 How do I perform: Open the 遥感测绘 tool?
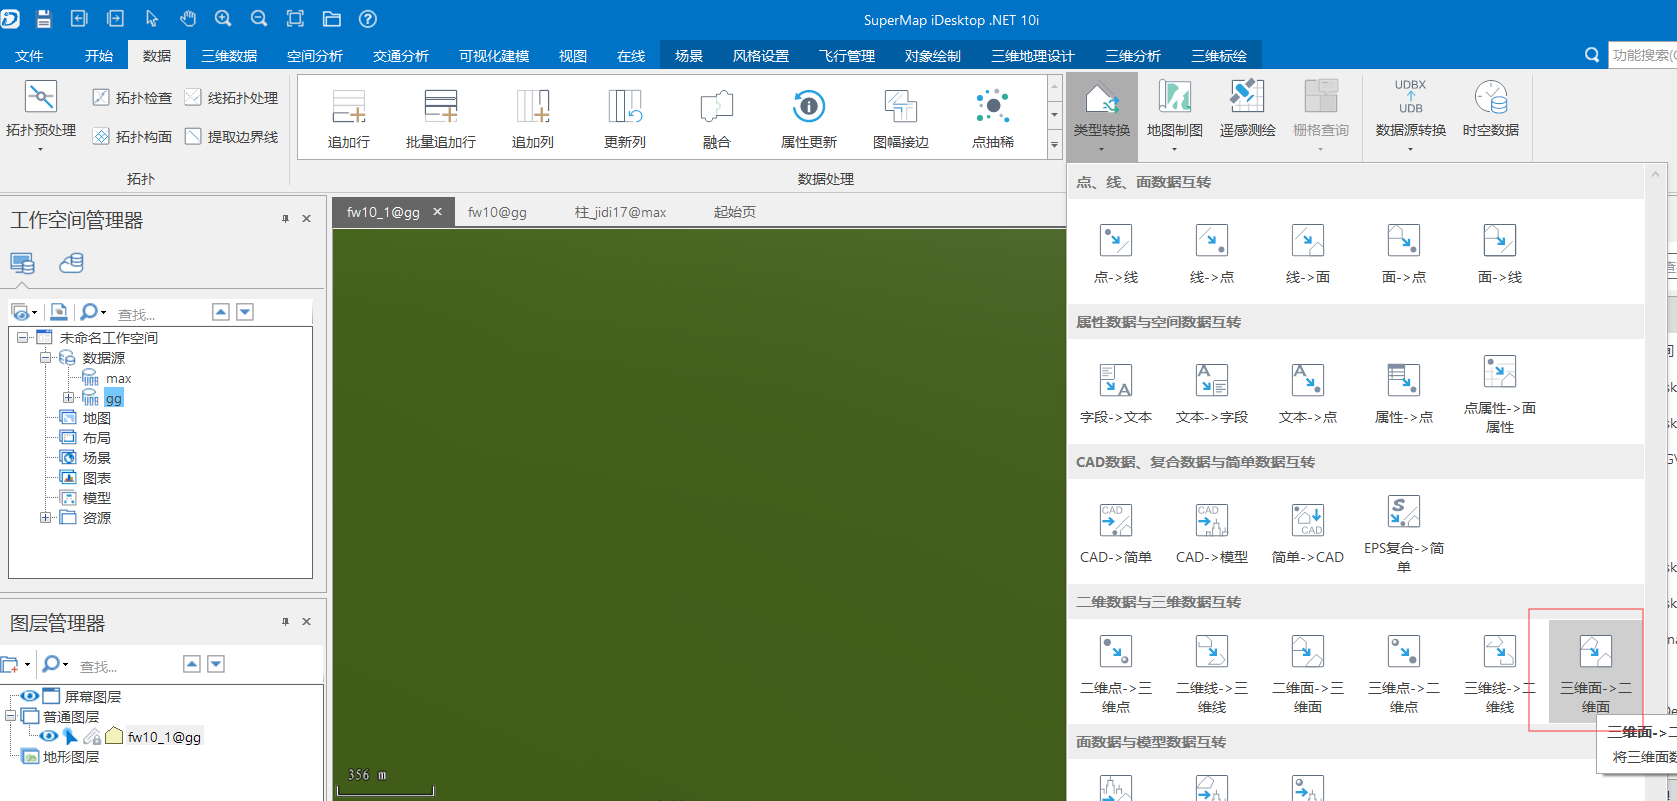(1247, 109)
